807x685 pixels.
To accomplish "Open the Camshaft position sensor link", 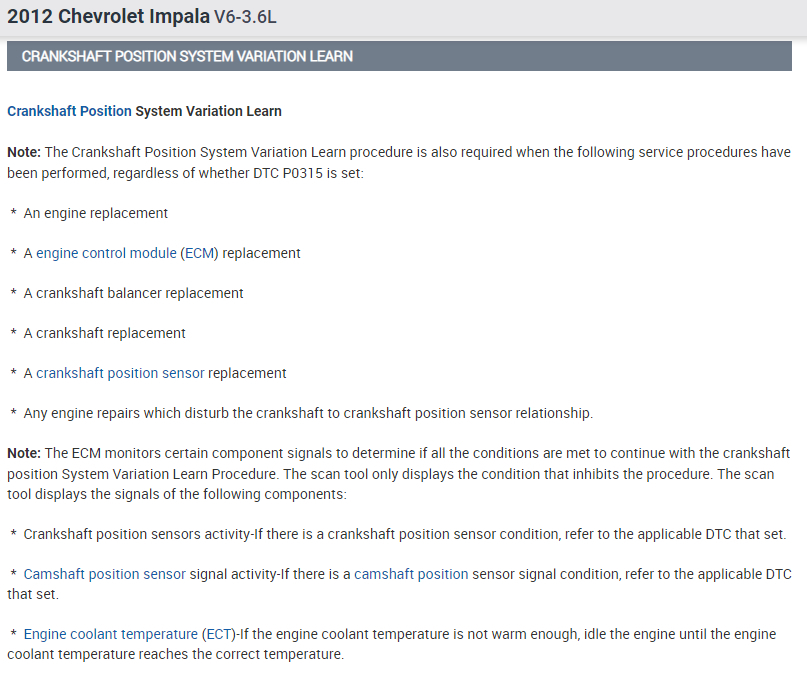I will (104, 574).
